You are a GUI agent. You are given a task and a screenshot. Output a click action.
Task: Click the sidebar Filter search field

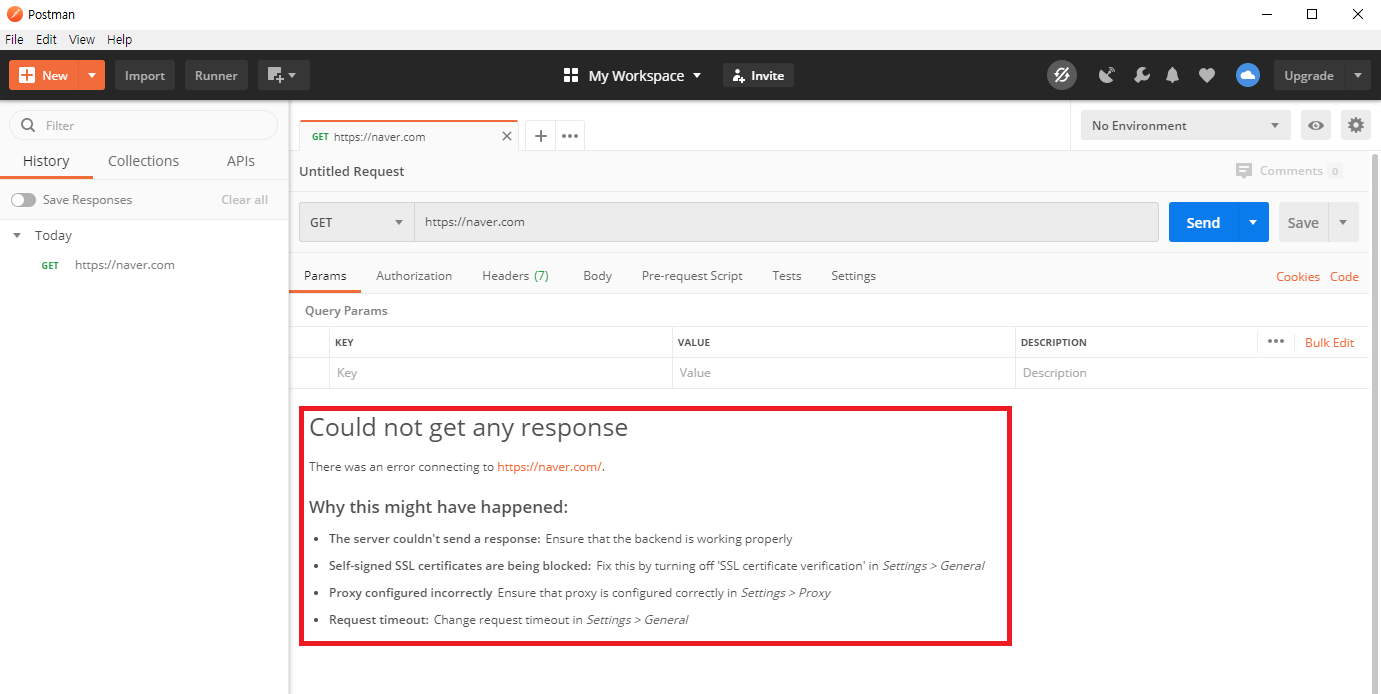pos(144,125)
